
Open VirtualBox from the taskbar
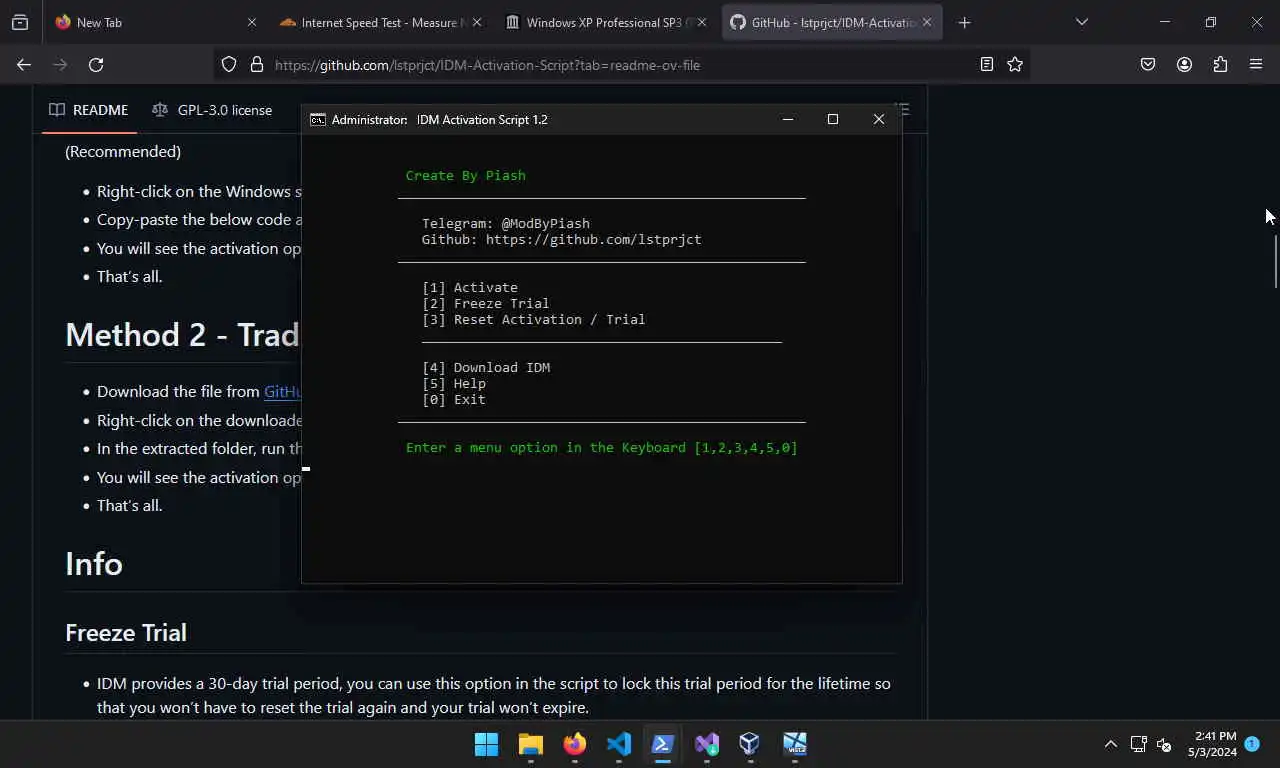click(750, 744)
